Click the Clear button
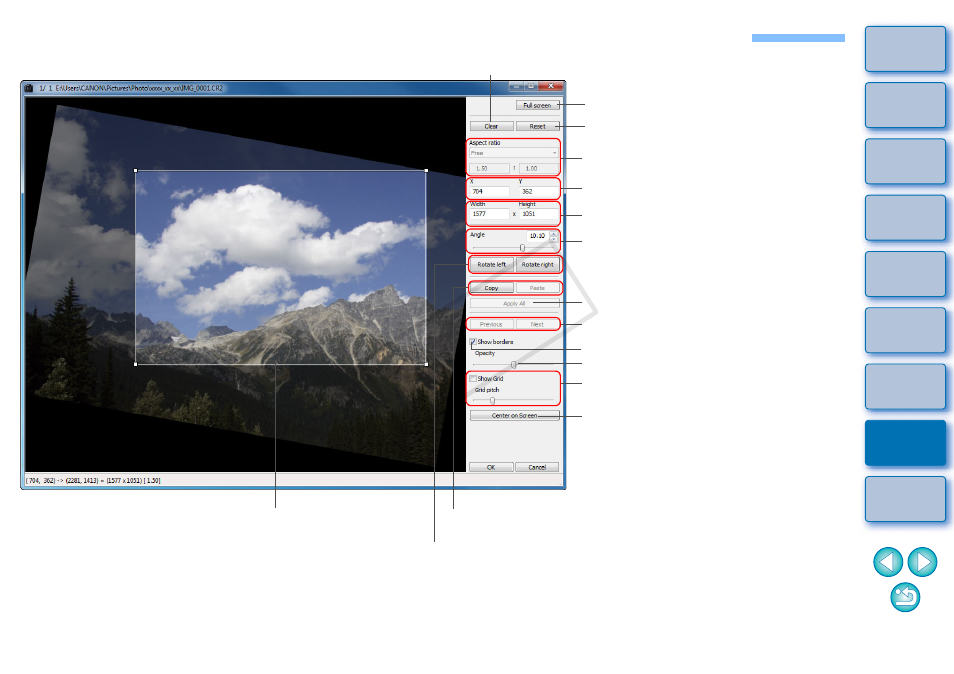This screenshot has height=674, width=954. point(491,126)
